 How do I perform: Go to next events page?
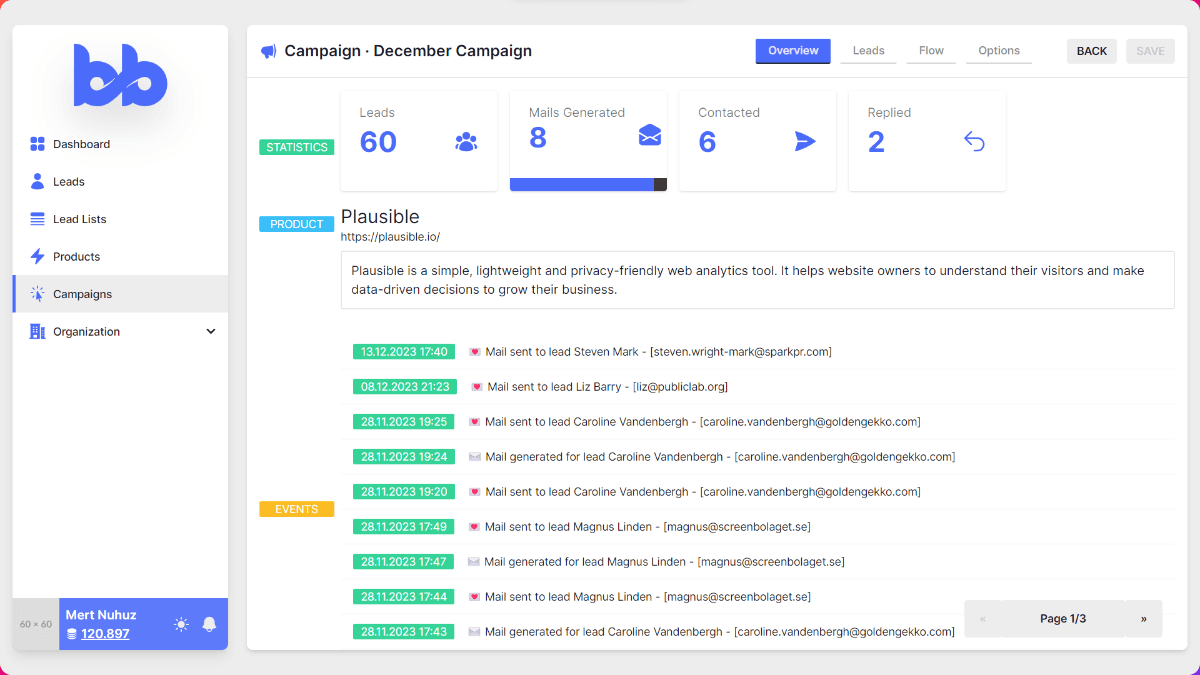point(1143,619)
